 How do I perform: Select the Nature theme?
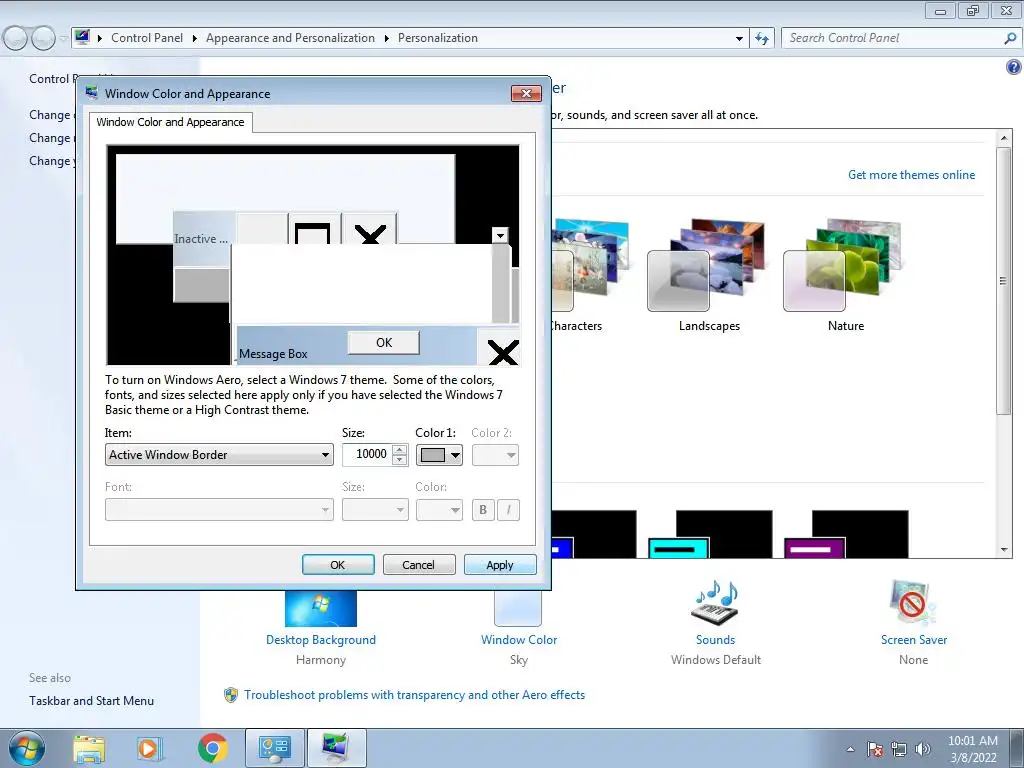pos(845,274)
